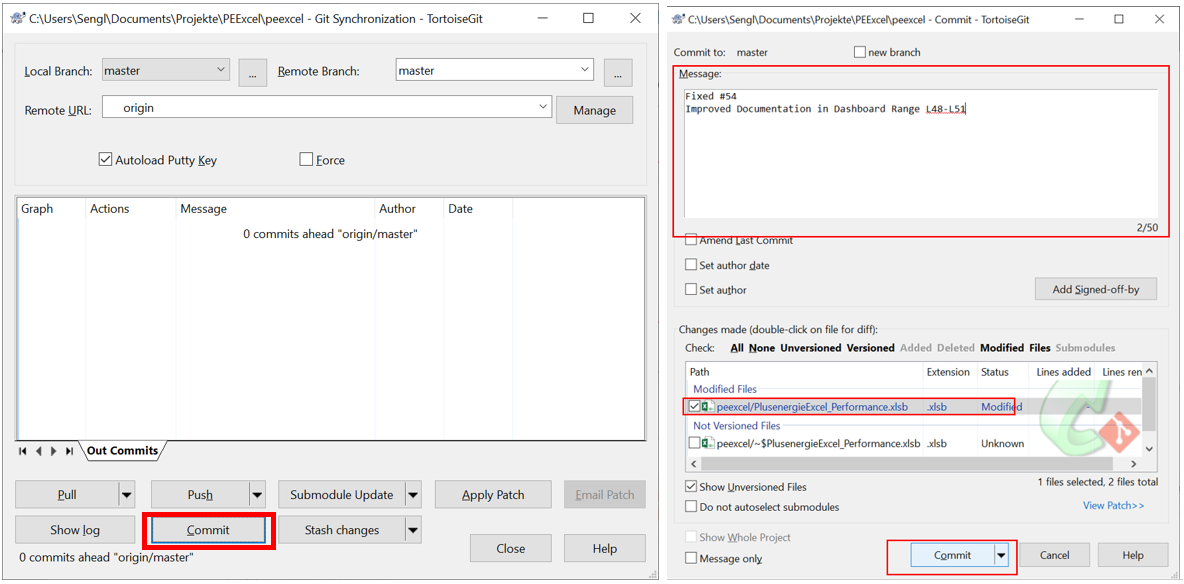This screenshot has height=584, width=1184.
Task: Sort file list by Path column header
Action: 805,372
